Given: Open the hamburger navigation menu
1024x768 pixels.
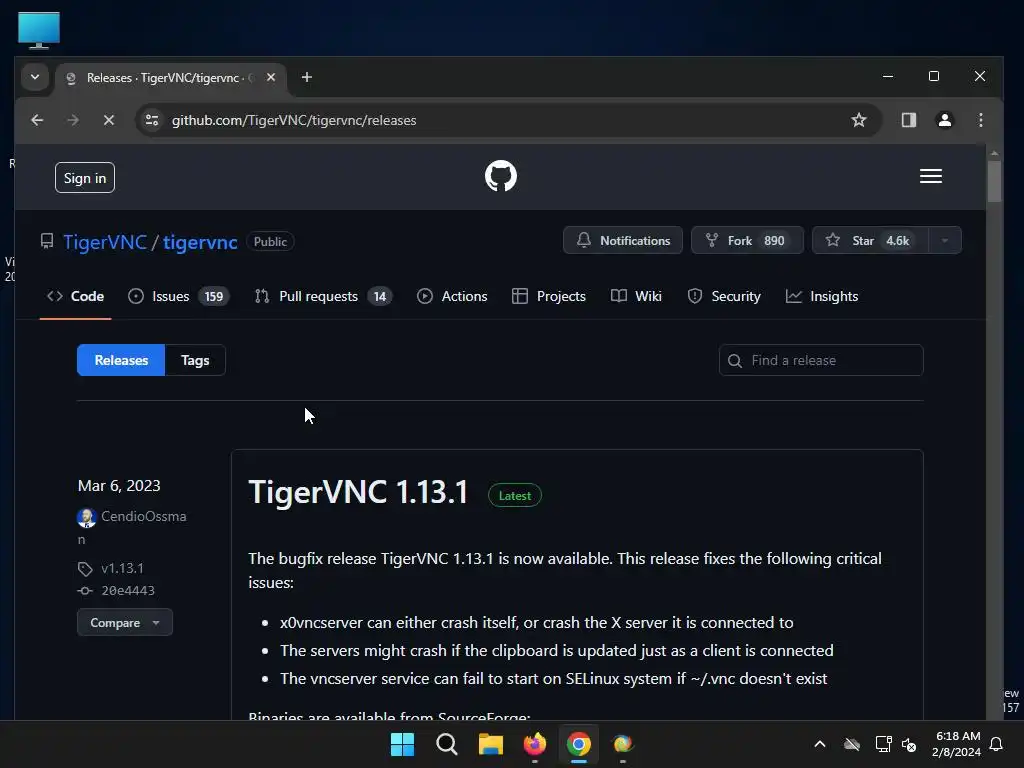Looking at the screenshot, I should point(931,176).
